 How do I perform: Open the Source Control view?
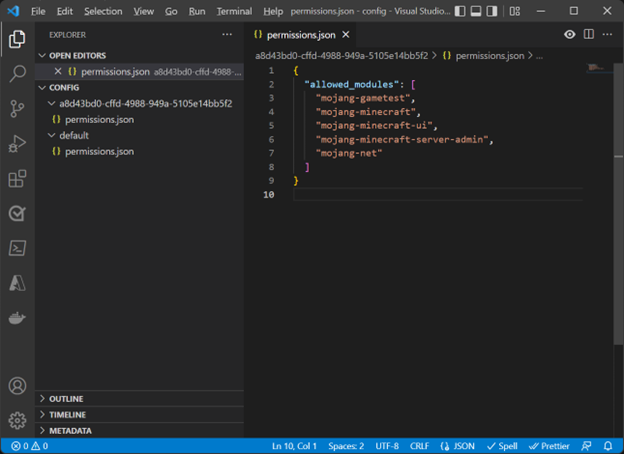pyautogui.click(x=17, y=109)
